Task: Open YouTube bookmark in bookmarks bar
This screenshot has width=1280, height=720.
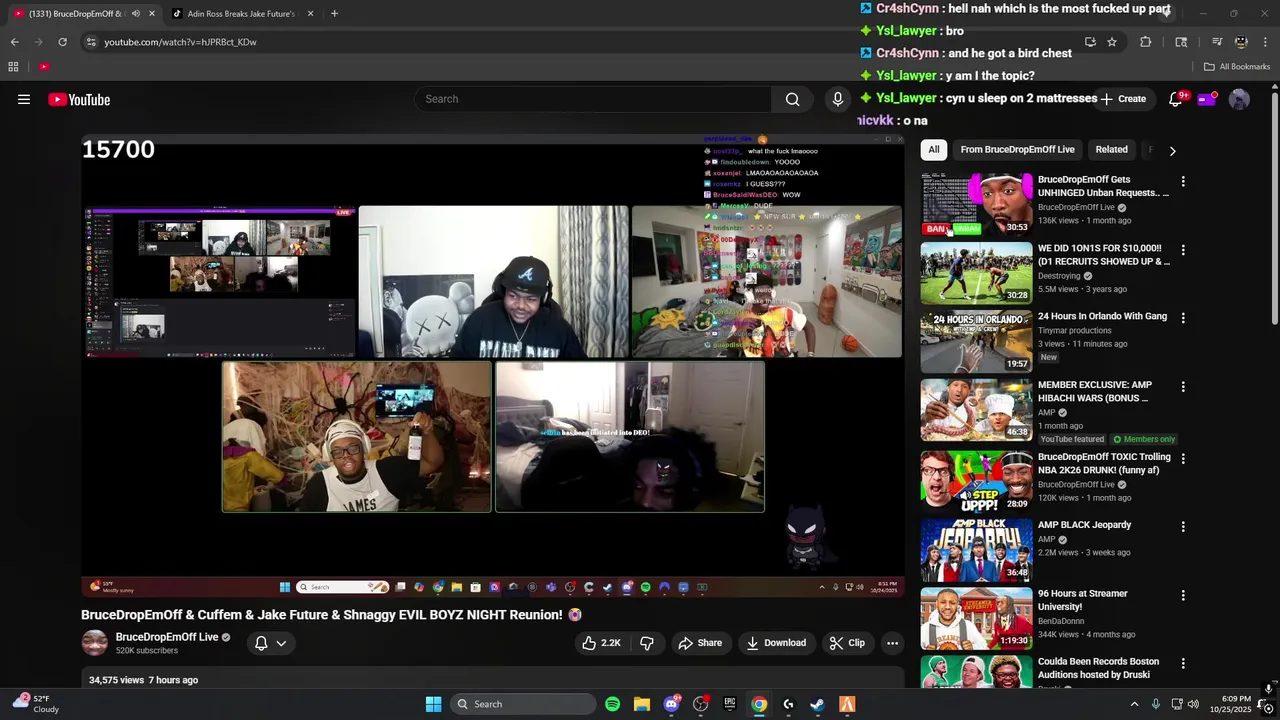Action: click(44, 67)
